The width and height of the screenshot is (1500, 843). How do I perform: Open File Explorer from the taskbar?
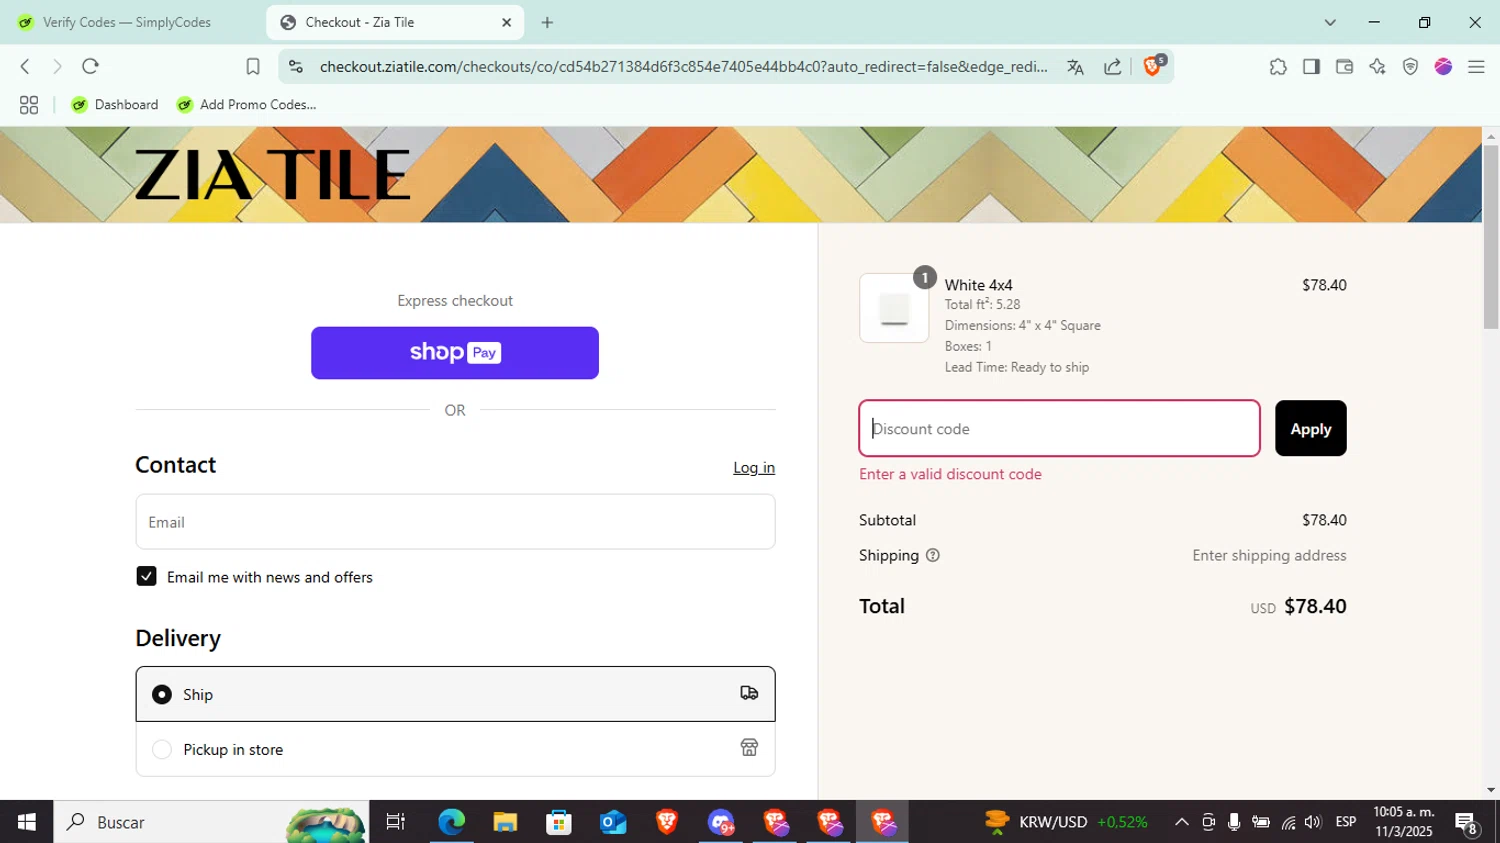(505, 822)
